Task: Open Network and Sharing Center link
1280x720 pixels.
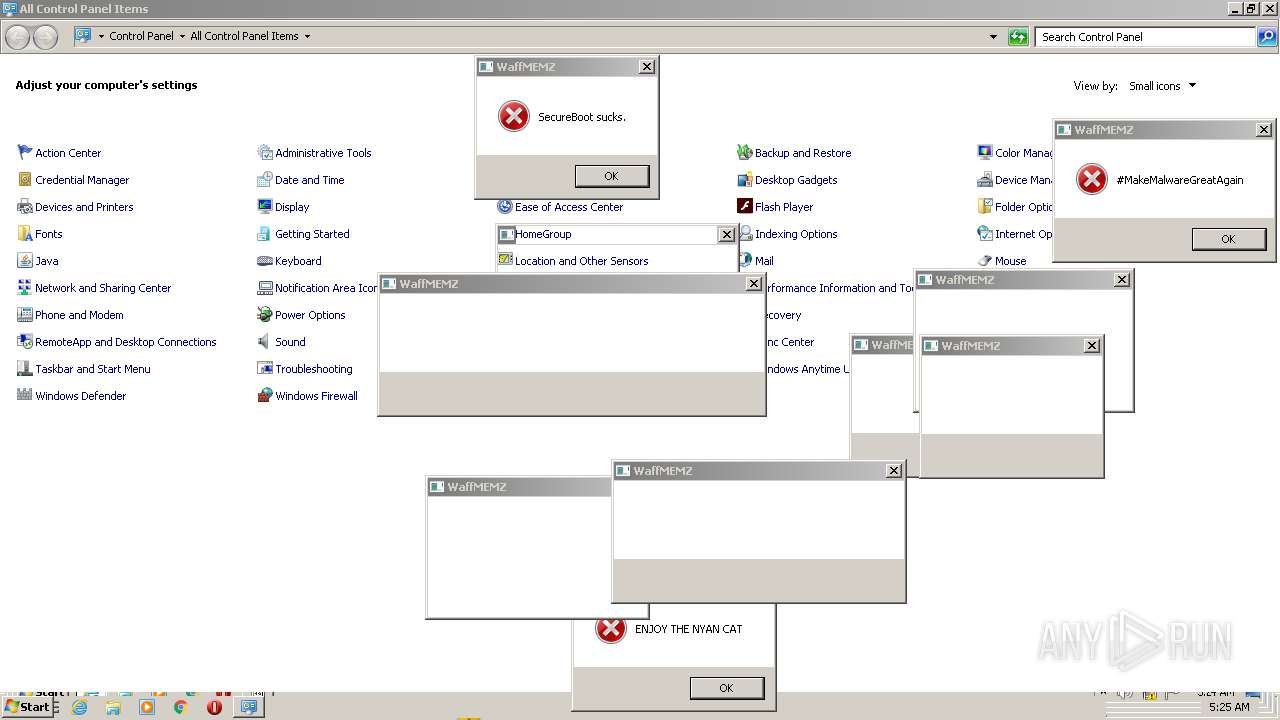Action: 103,288
